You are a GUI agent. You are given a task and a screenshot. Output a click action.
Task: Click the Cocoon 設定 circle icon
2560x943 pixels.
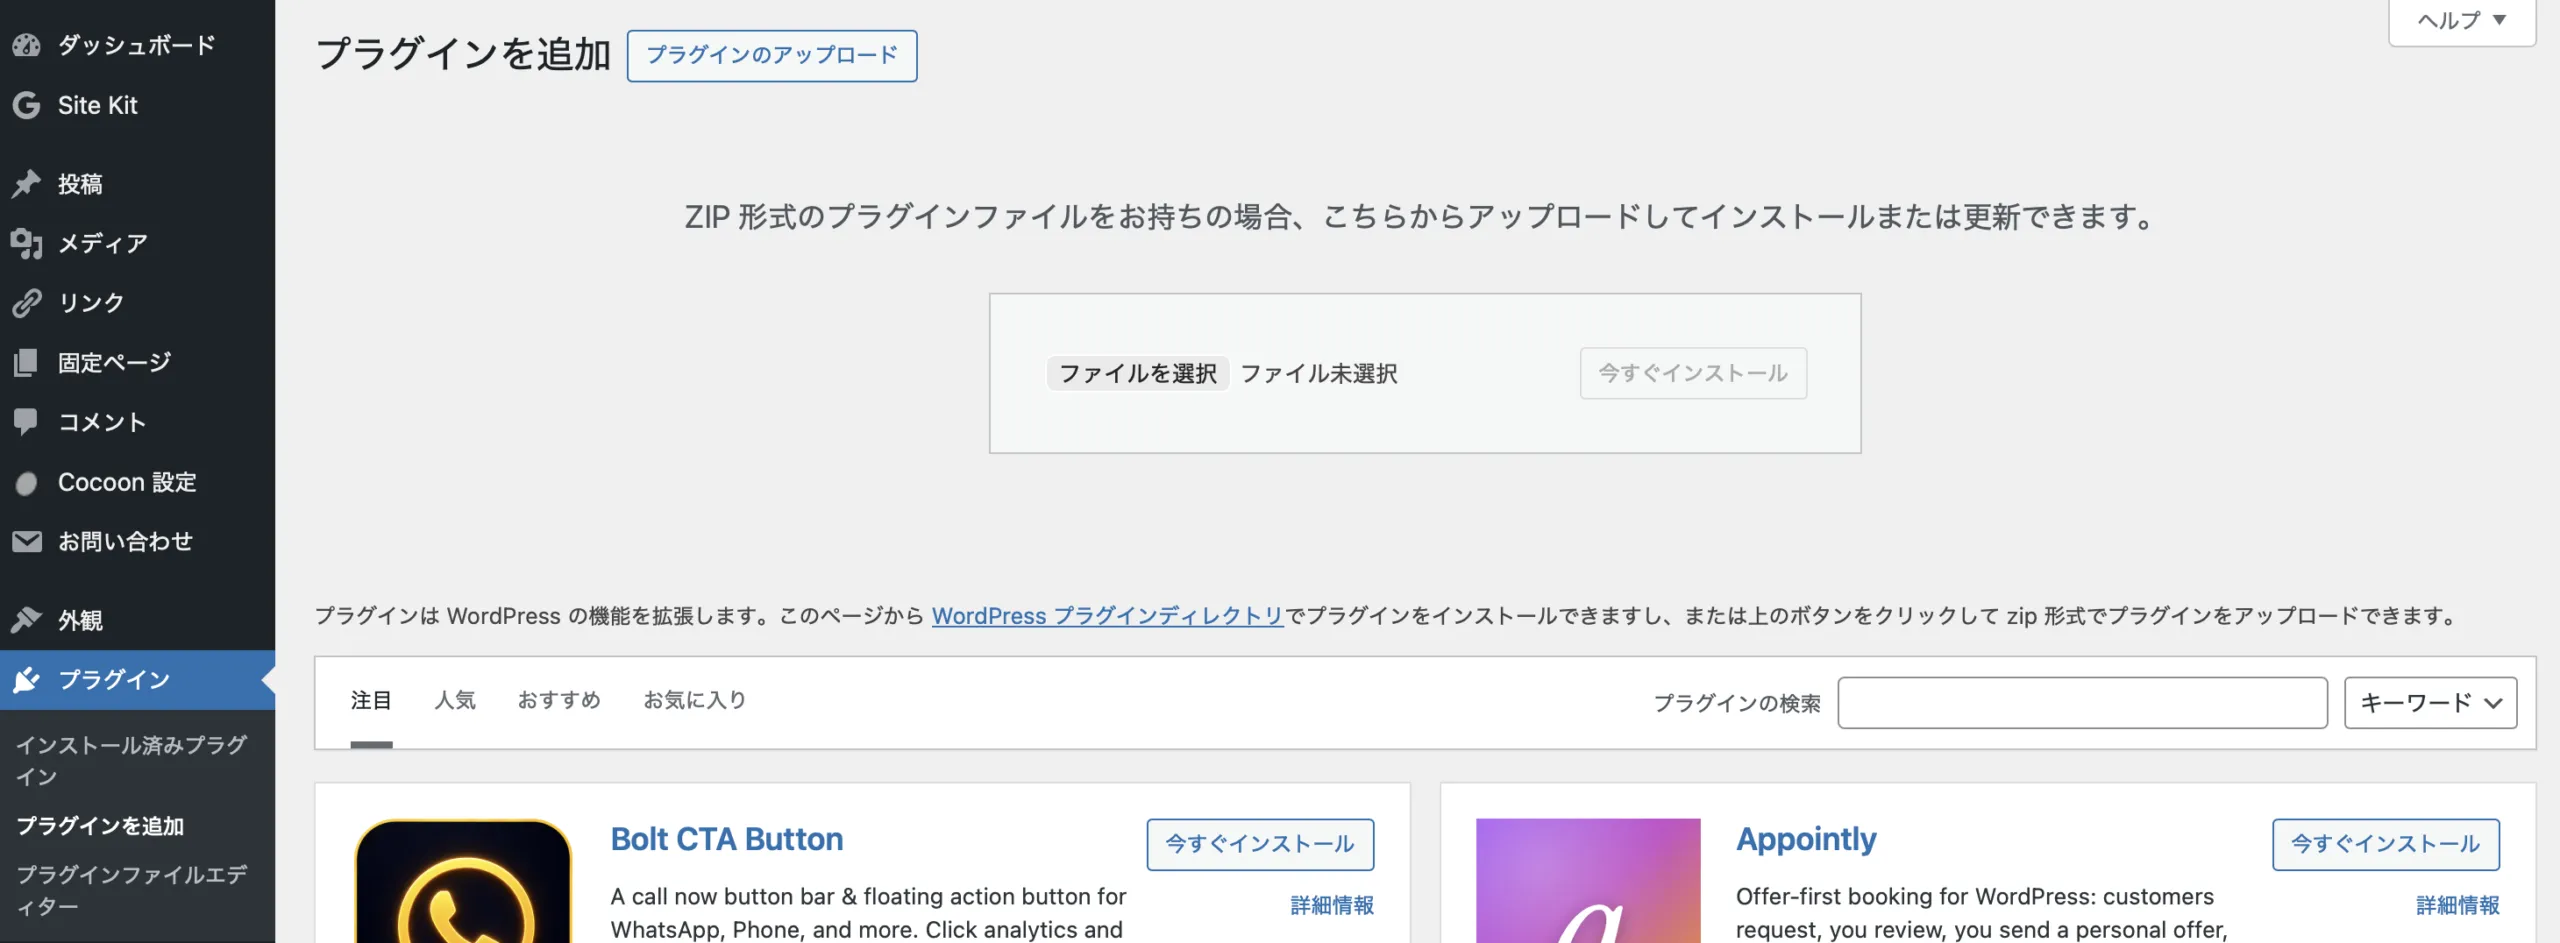26,483
